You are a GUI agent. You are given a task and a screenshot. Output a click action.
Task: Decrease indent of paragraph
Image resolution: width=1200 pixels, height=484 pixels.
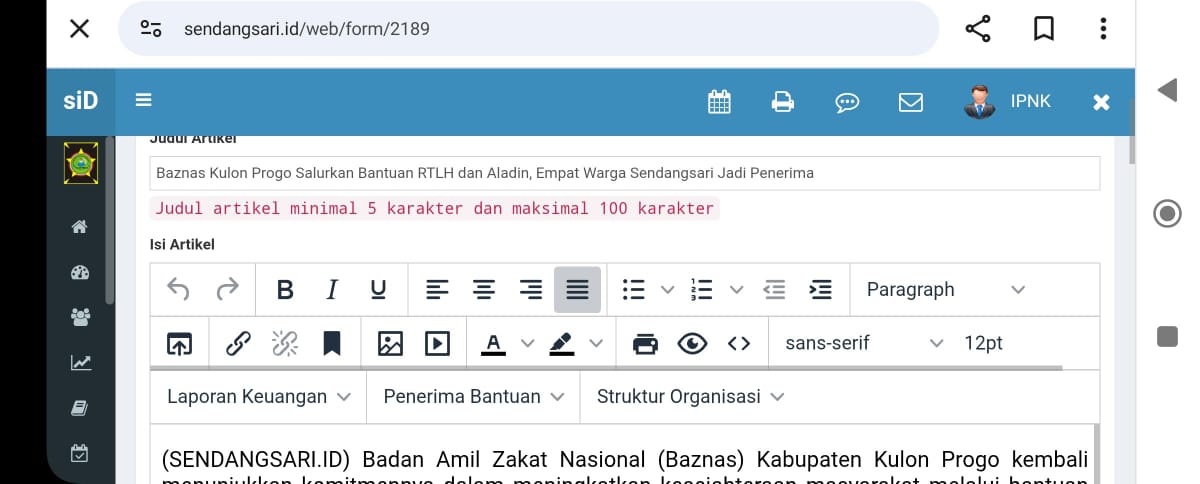click(x=774, y=290)
